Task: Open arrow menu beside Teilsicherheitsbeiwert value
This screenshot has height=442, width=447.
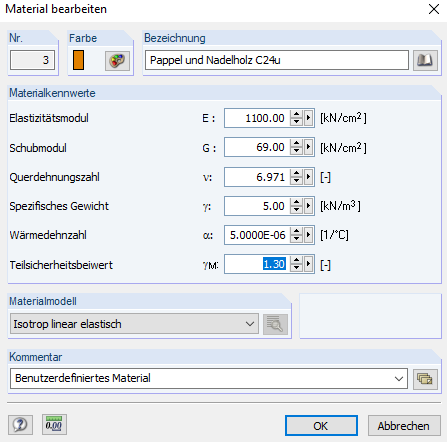Action: [309, 264]
